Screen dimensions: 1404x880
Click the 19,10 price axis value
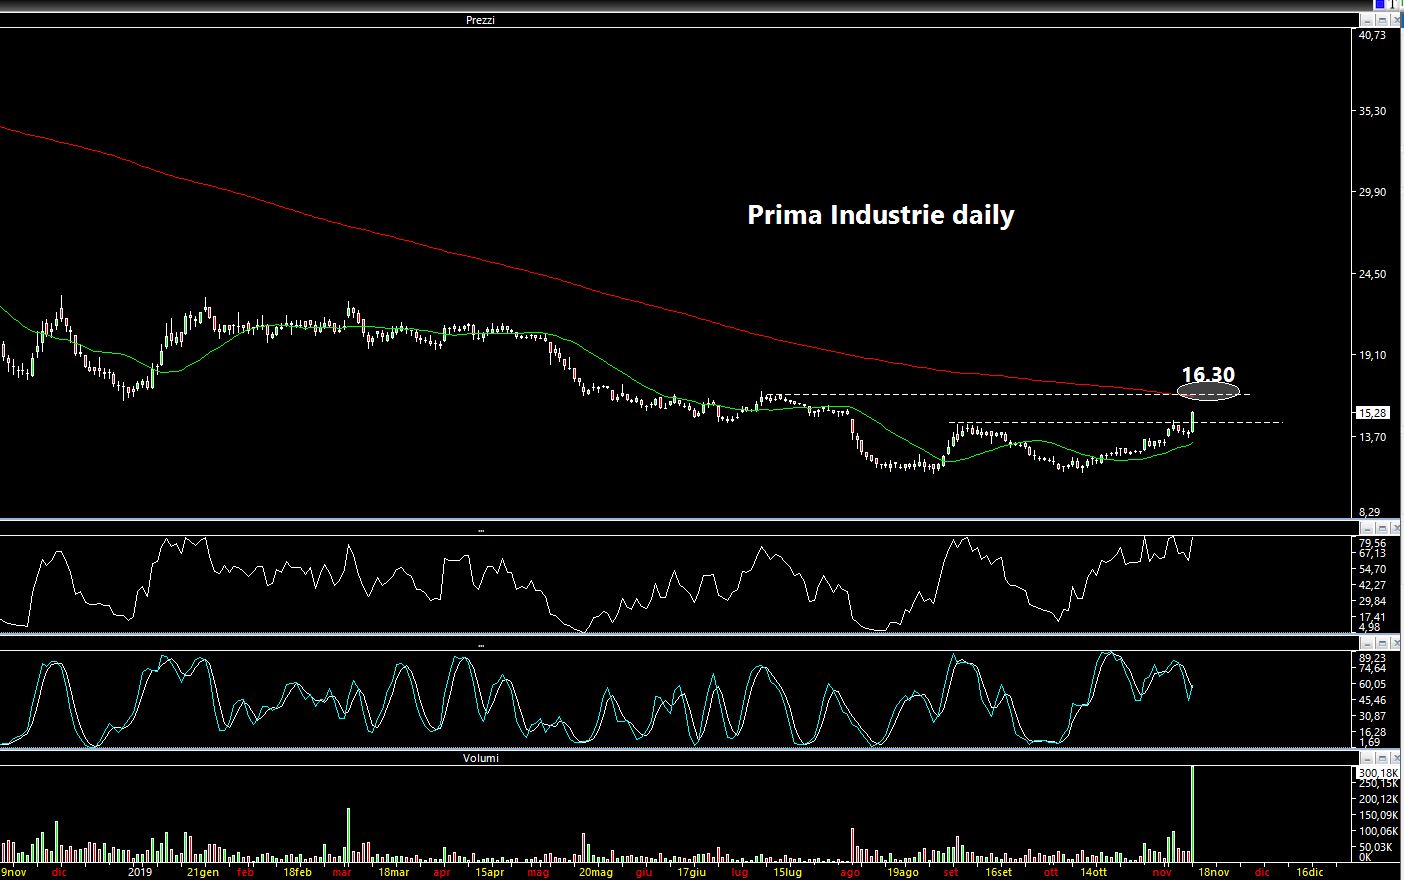click(1373, 355)
